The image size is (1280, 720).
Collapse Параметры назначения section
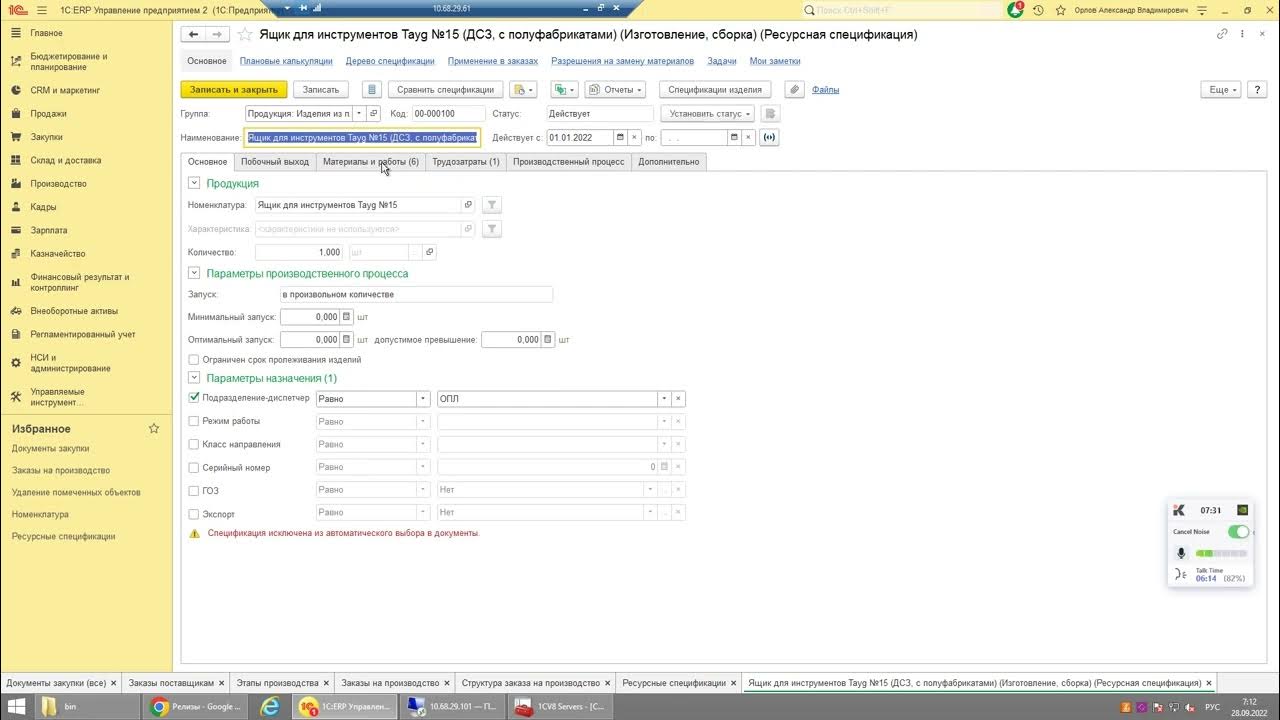coord(194,378)
